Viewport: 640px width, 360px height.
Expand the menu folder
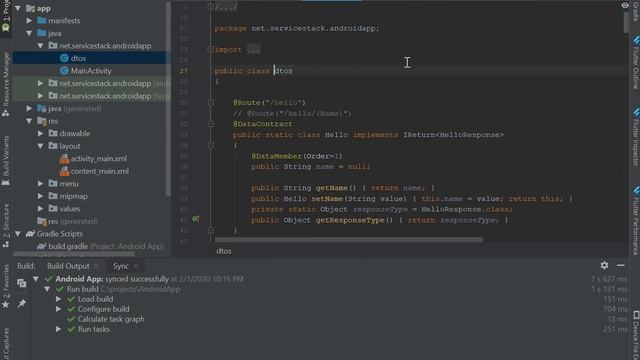(41, 184)
